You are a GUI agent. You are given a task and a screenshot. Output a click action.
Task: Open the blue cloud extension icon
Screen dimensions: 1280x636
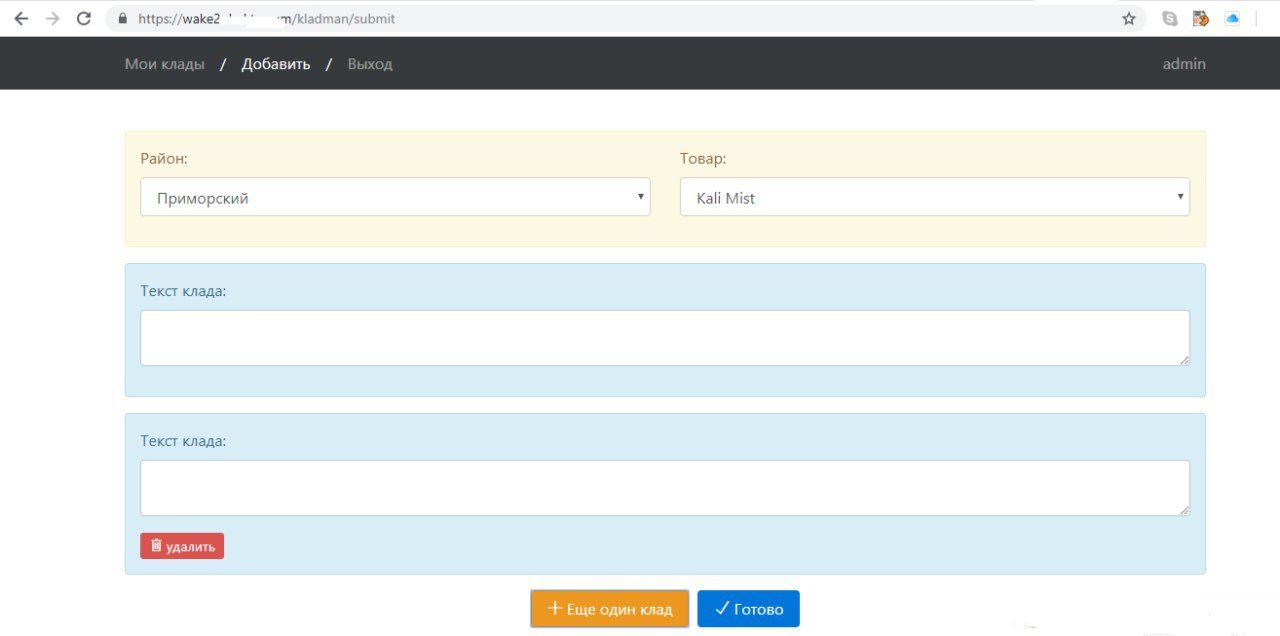(1232, 18)
